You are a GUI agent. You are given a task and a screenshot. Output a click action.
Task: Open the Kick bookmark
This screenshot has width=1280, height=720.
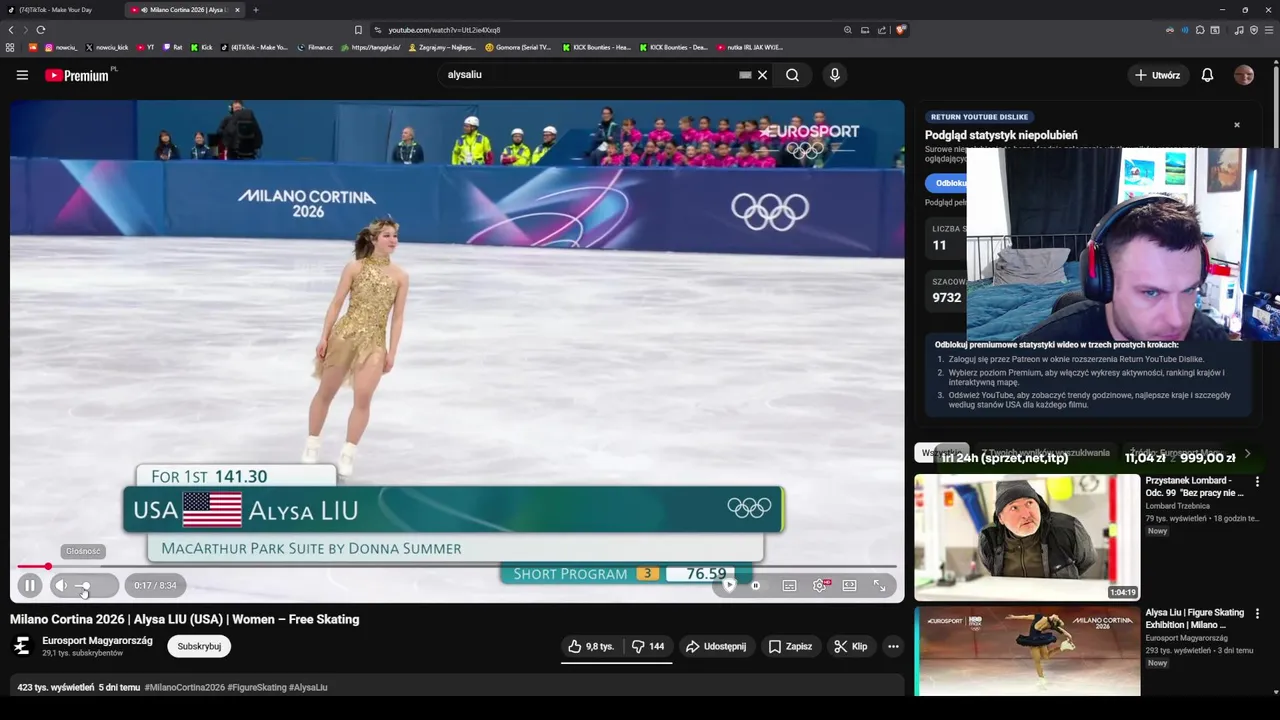point(201,47)
